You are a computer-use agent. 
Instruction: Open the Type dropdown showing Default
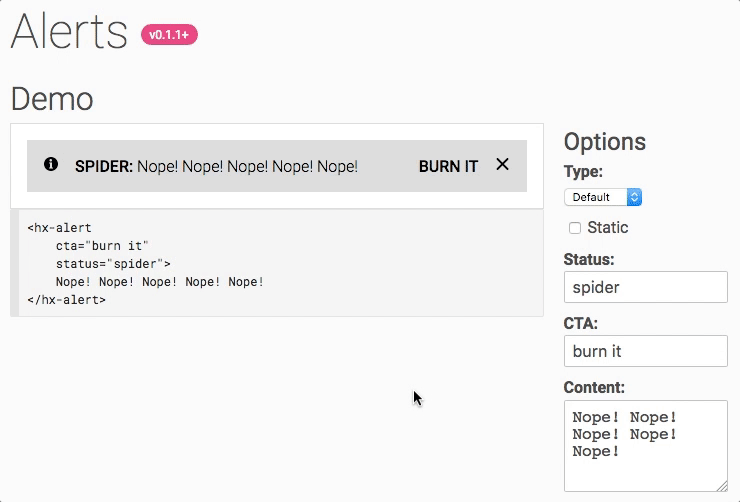click(x=603, y=197)
